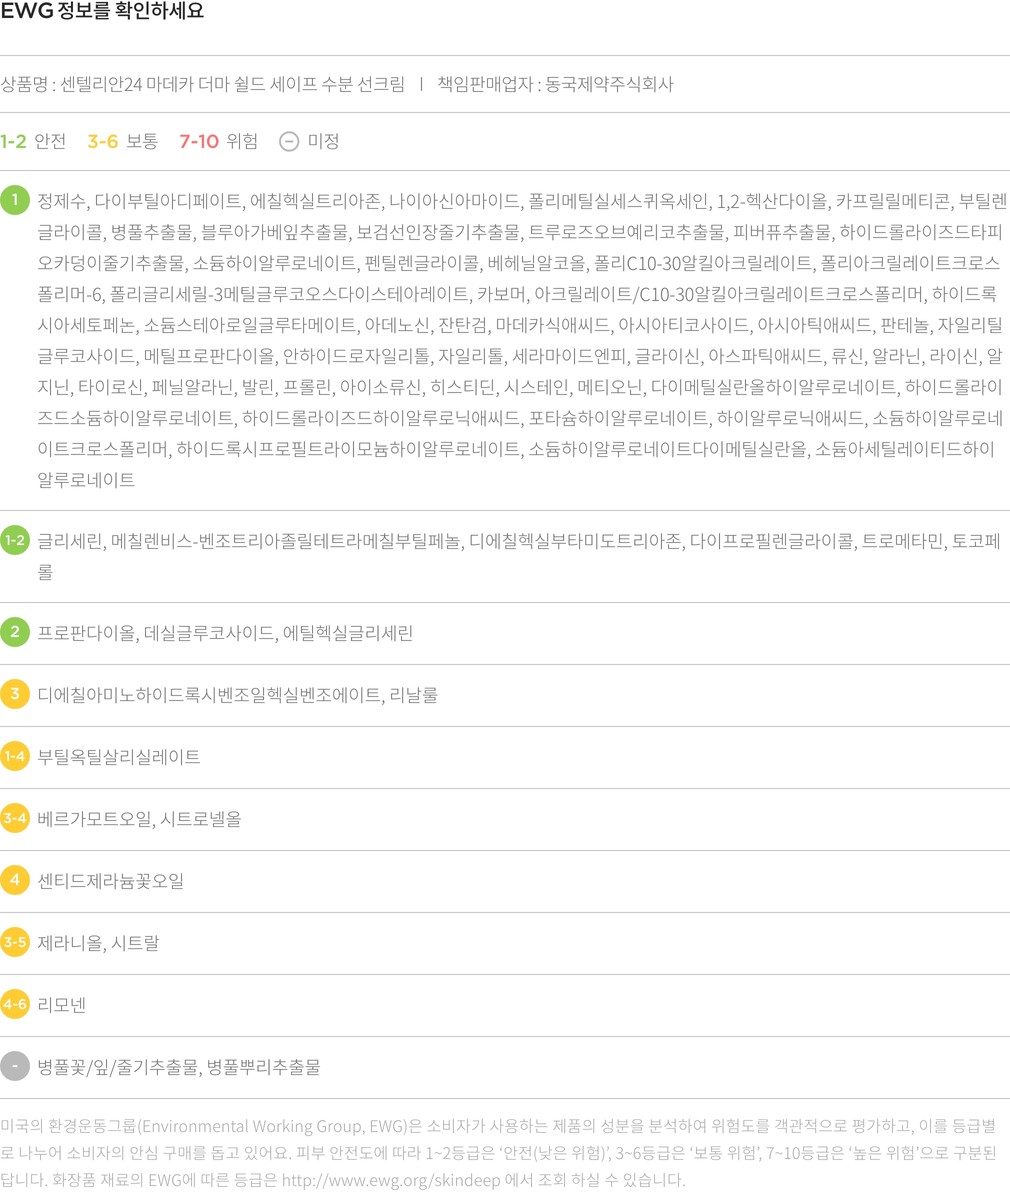Click the 미정 circle-minus legend icon

[x=289, y=141]
